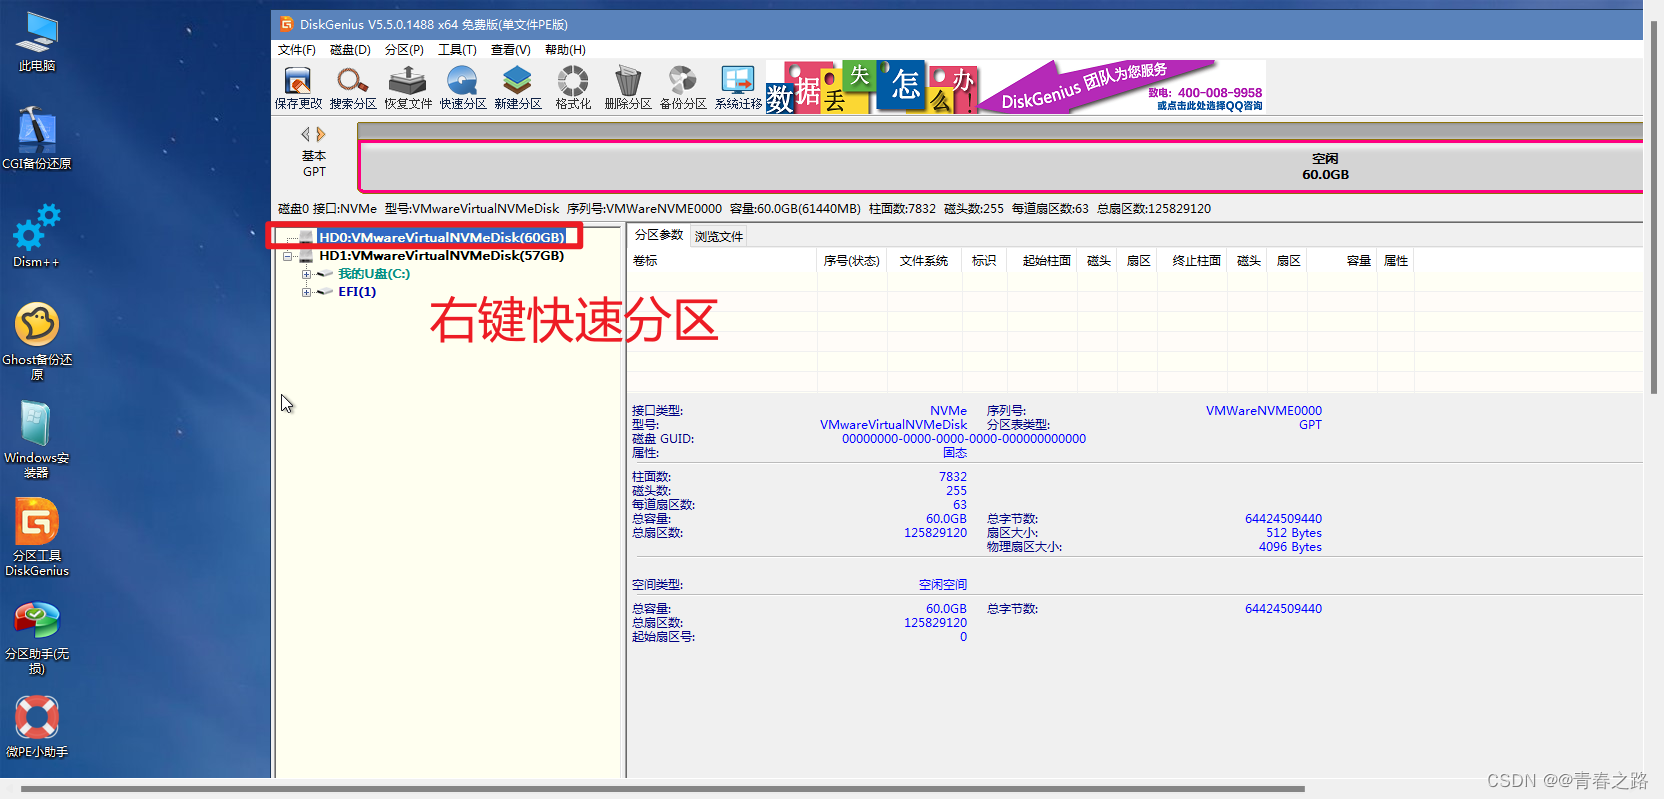Screen dimensions: 1664x799
Task: Go to the previous disk with the left arrow
Action: 306,134
